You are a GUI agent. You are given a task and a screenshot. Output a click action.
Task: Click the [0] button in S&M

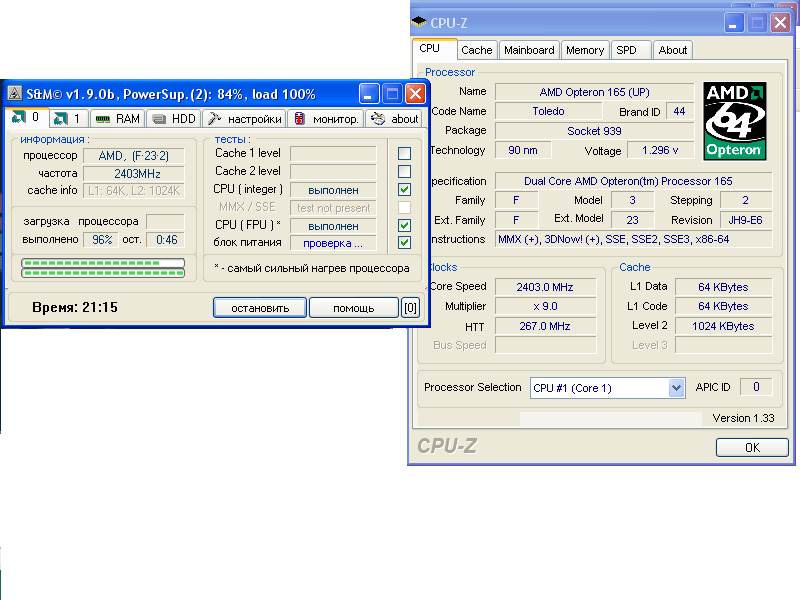410,308
